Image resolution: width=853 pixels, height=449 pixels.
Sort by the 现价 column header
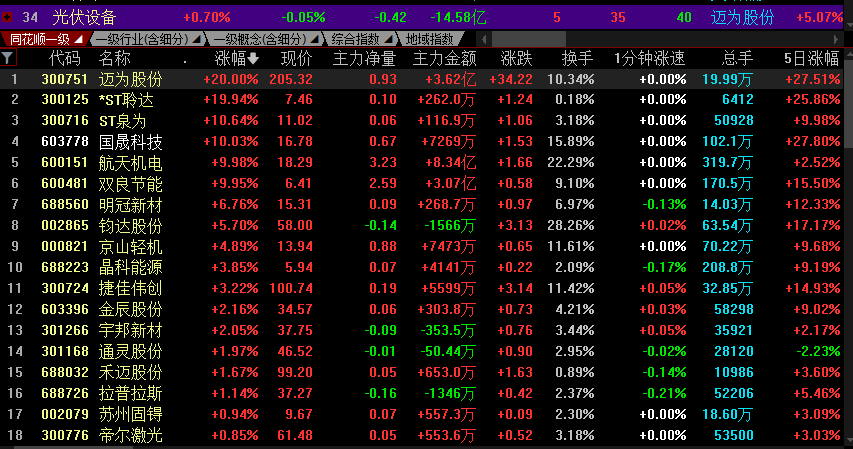(296, 59)
